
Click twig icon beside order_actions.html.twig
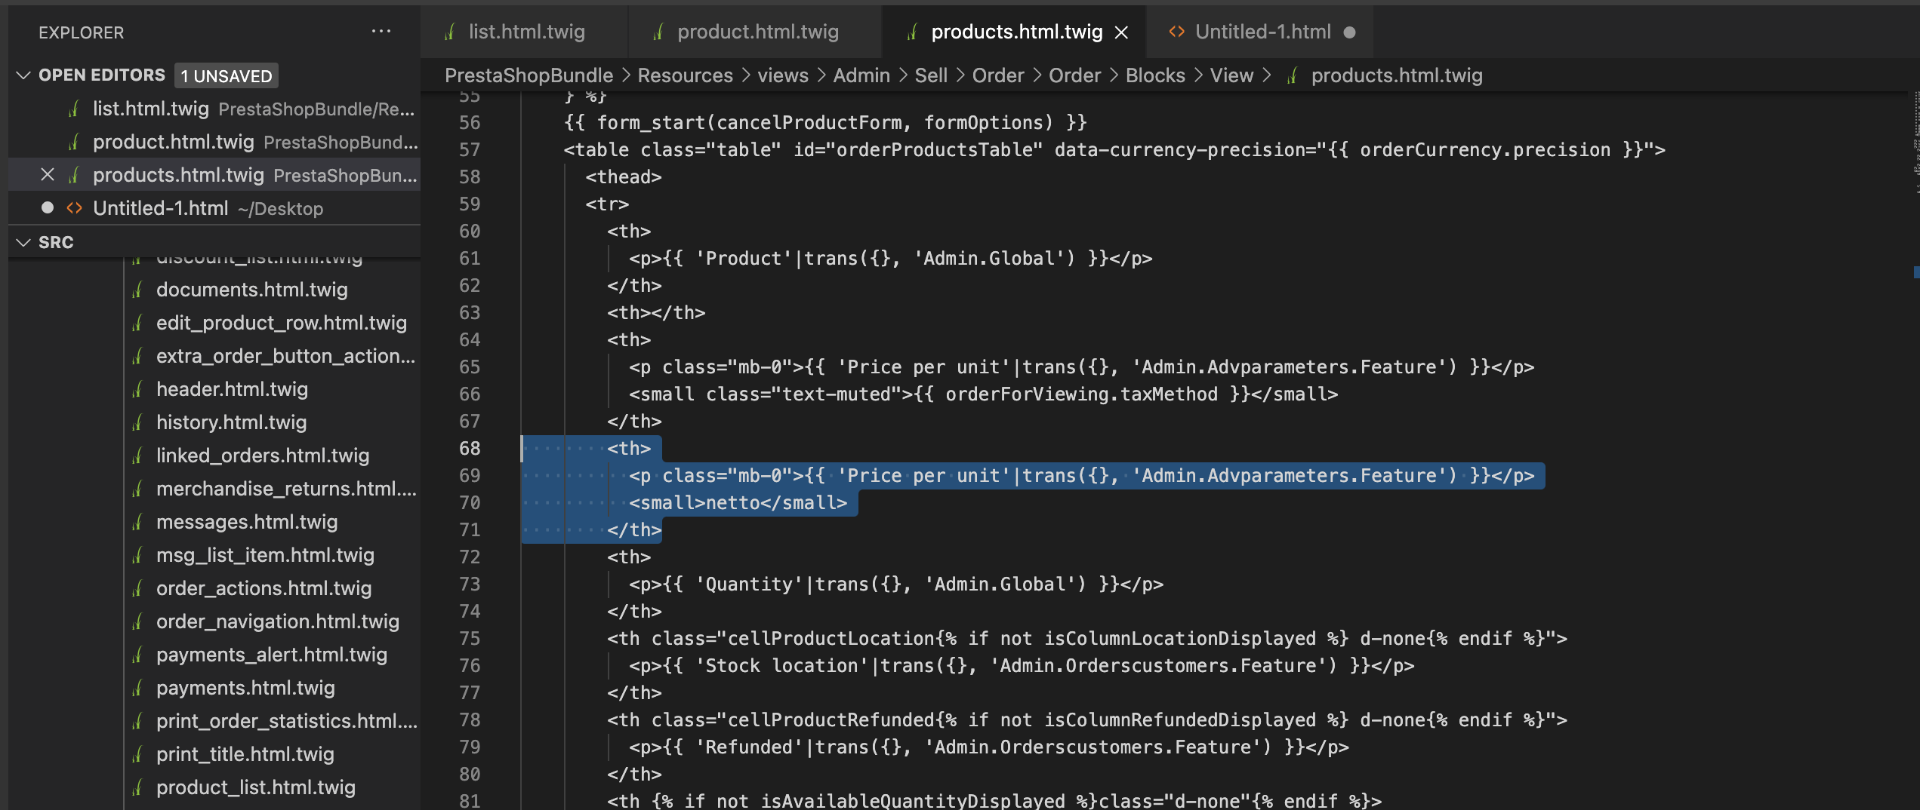pos(137,588)
